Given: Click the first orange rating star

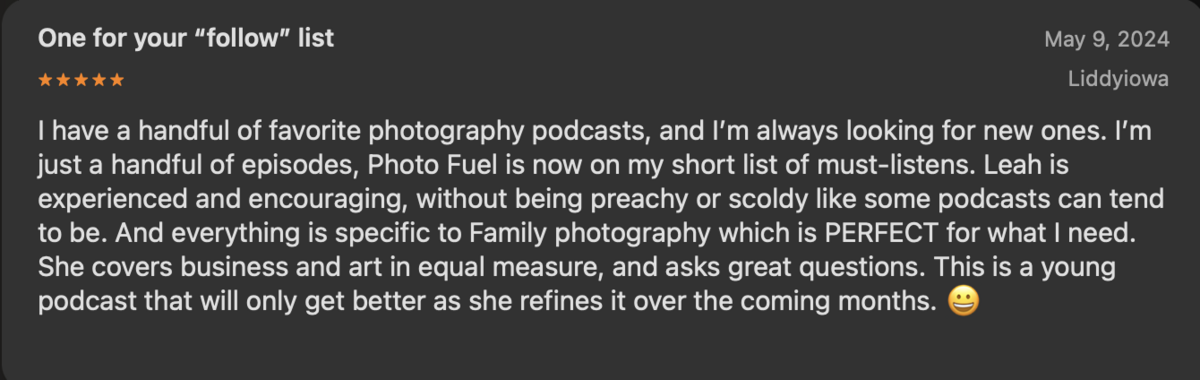Looking at the screenshot, I should 45,80.
